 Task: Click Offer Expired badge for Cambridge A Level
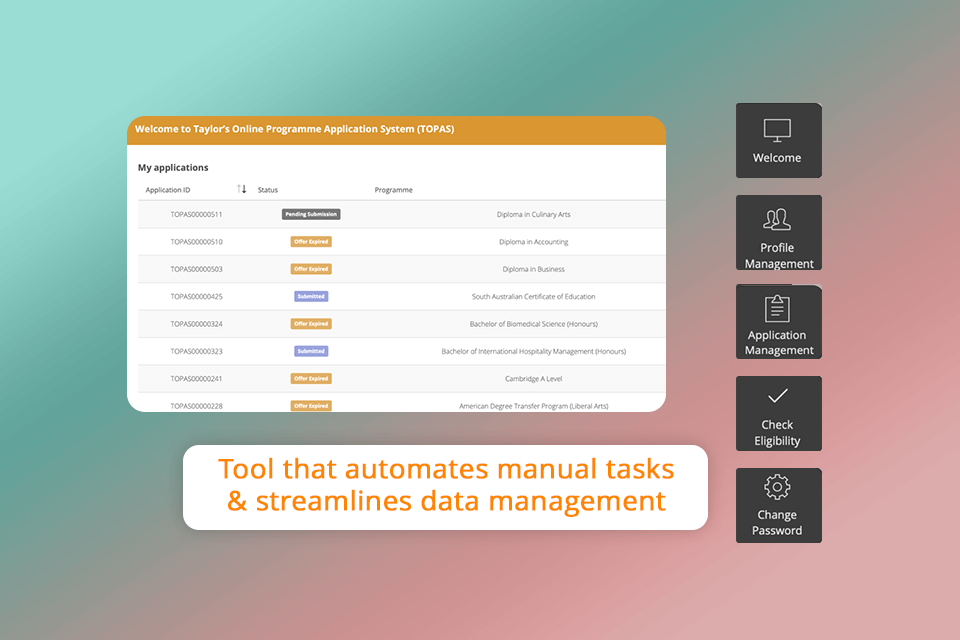coord(311,378)
